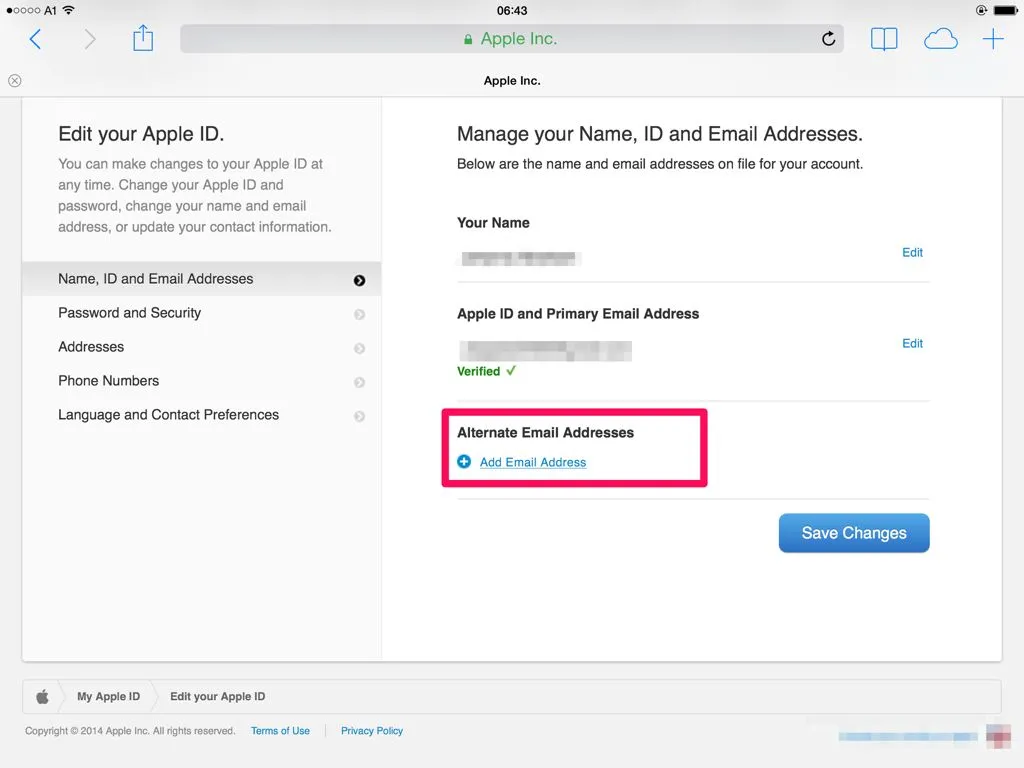Open a new tab with plus icon
The height and width of the screenshot is (768, 1024).
993,39
